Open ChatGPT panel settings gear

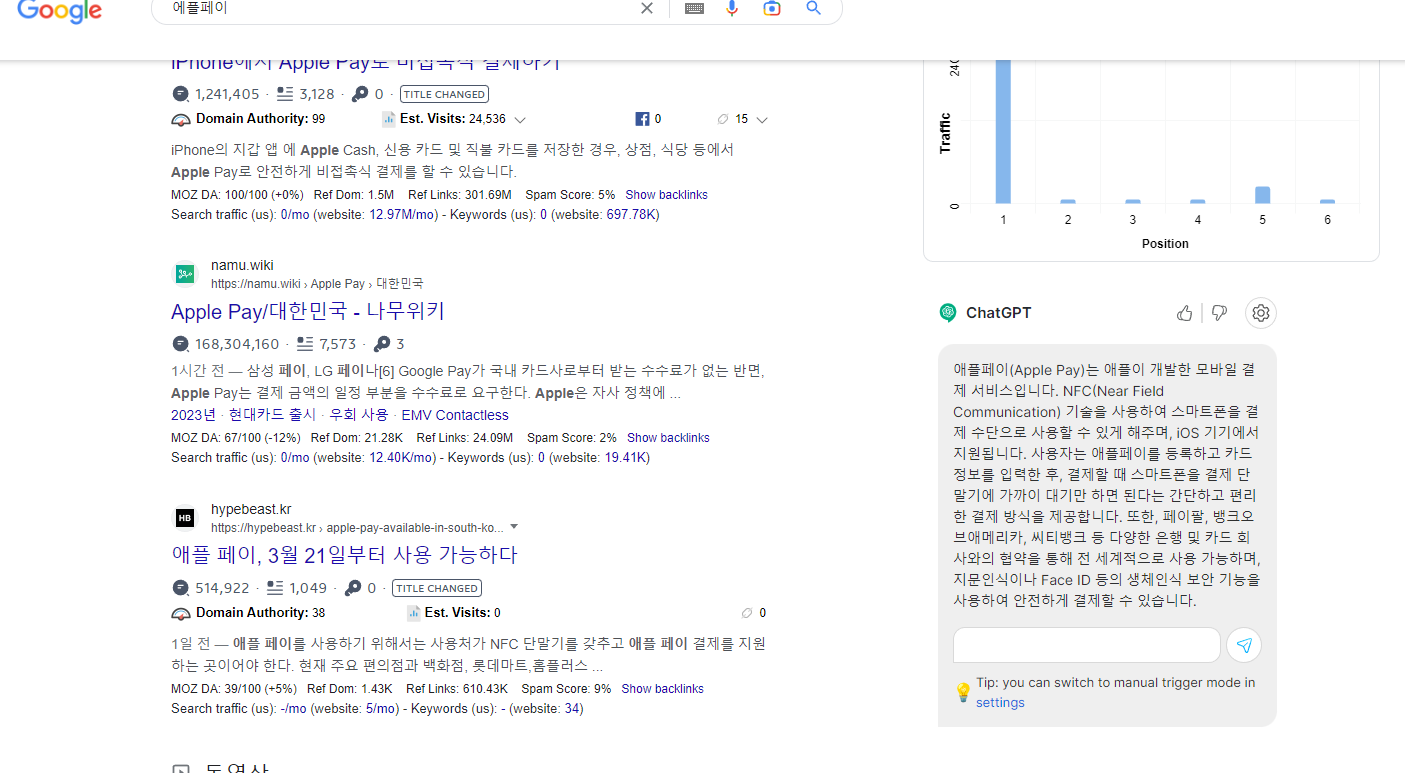point(1261,313)
